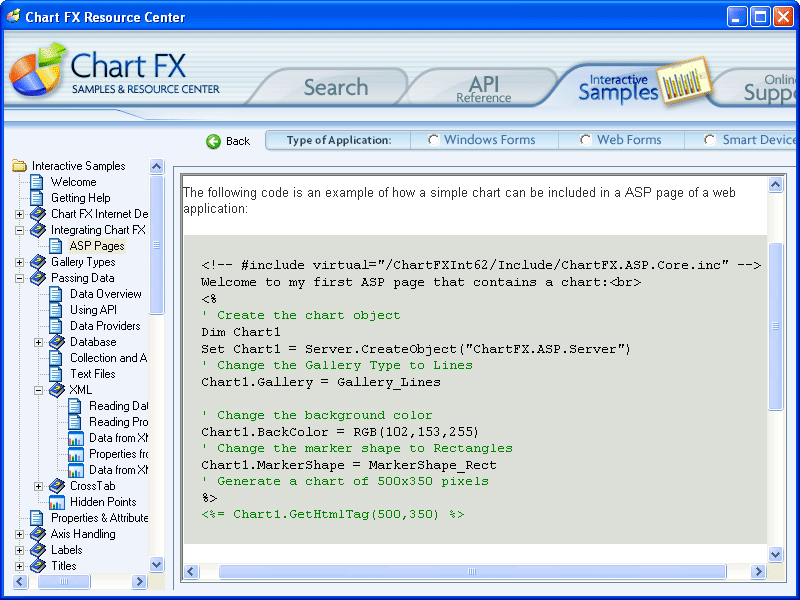Select the Smart Devices radio button
This screenshot has width=800, height=600.
coord(710,140)
